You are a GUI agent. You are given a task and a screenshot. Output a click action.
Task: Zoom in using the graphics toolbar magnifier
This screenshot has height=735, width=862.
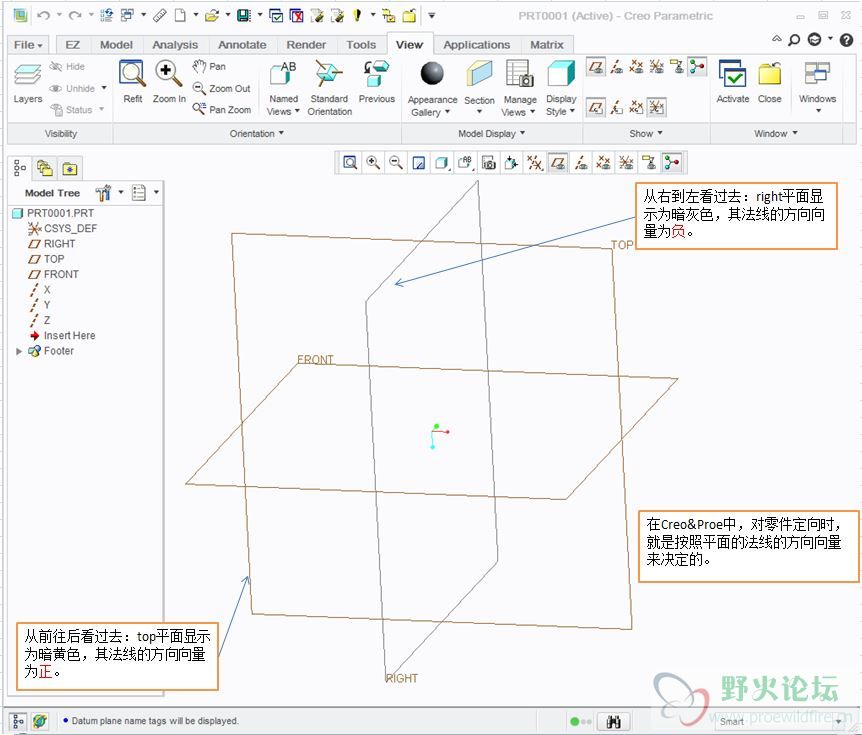point(373,163)
